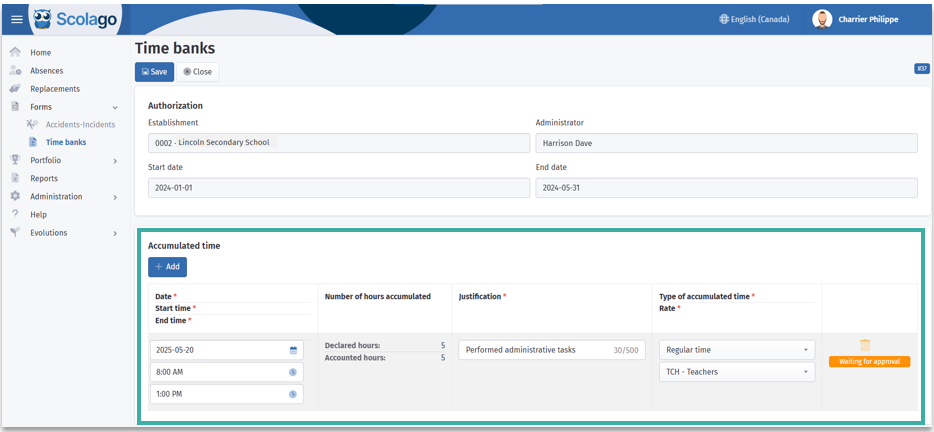
Task: Click the Accounted hours label
Action: coord(355,358)
